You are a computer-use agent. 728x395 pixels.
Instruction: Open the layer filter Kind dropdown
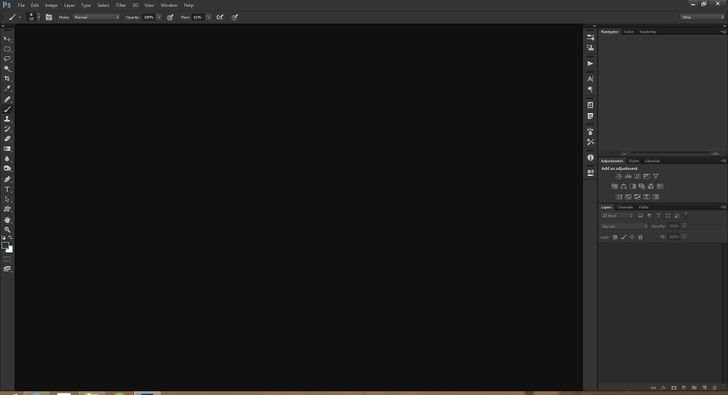pyautogui.click(x=617, y=216)
